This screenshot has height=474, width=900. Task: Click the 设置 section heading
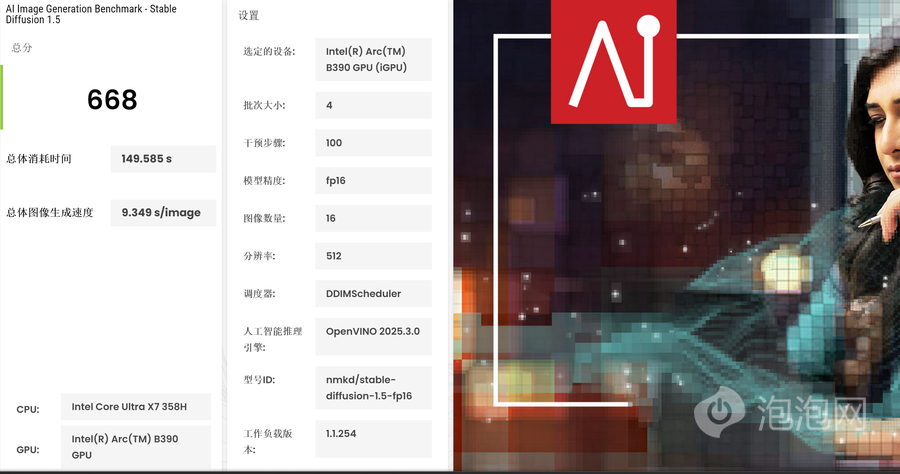[x=249, y=16]
